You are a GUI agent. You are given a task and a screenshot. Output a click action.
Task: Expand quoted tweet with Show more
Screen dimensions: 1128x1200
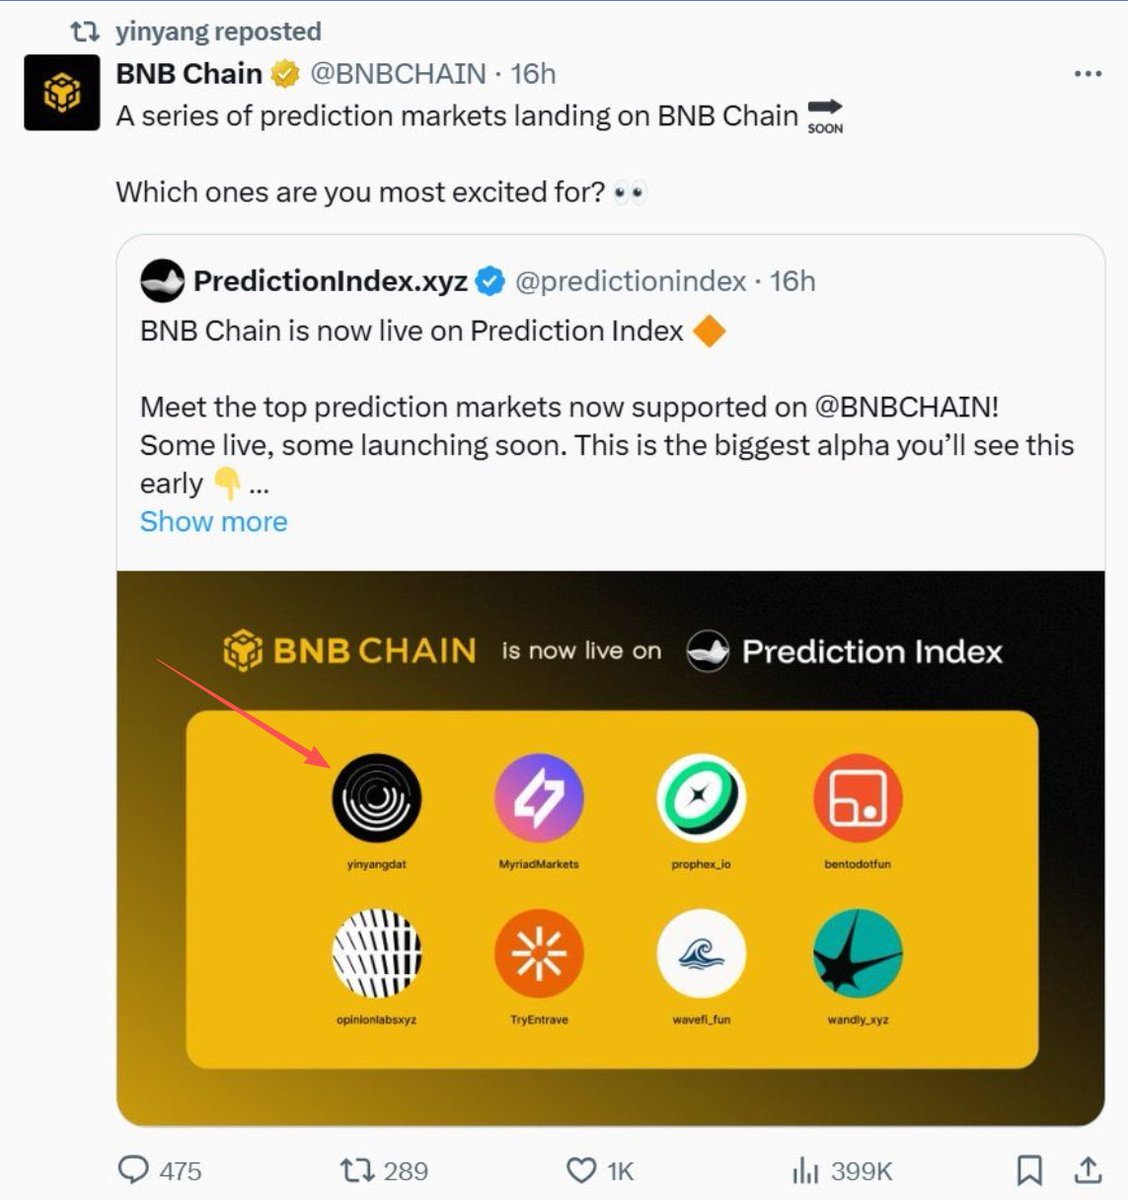[x=213, y=522]
